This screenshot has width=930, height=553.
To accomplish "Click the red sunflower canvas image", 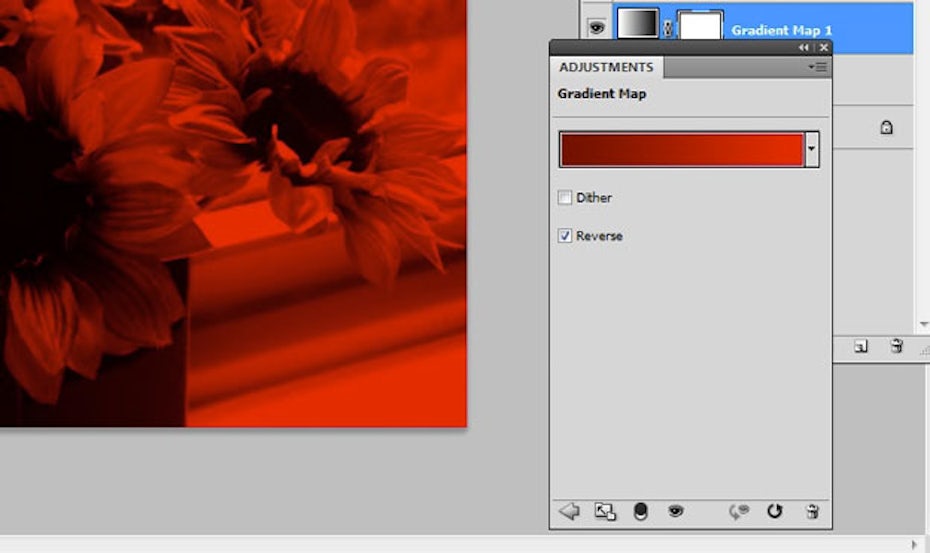I will coord(233,212).
